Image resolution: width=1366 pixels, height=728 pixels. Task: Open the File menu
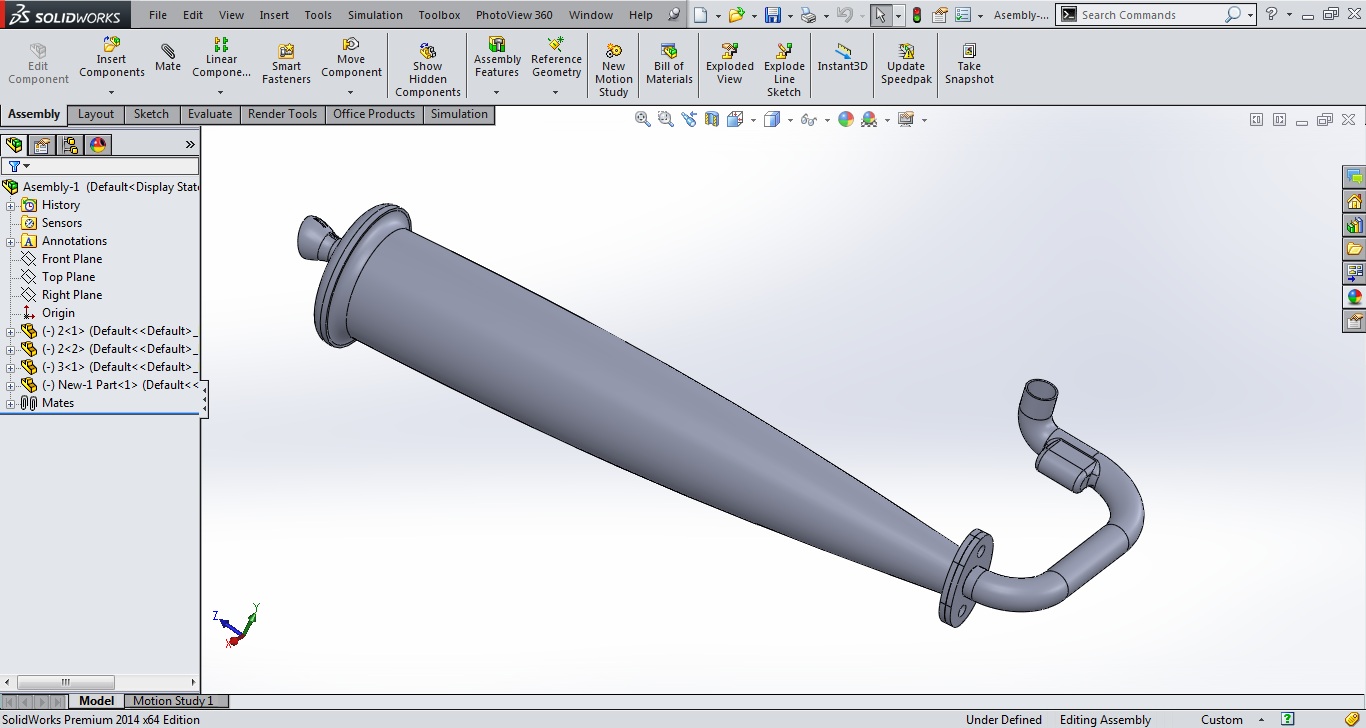tap(158, 15)
